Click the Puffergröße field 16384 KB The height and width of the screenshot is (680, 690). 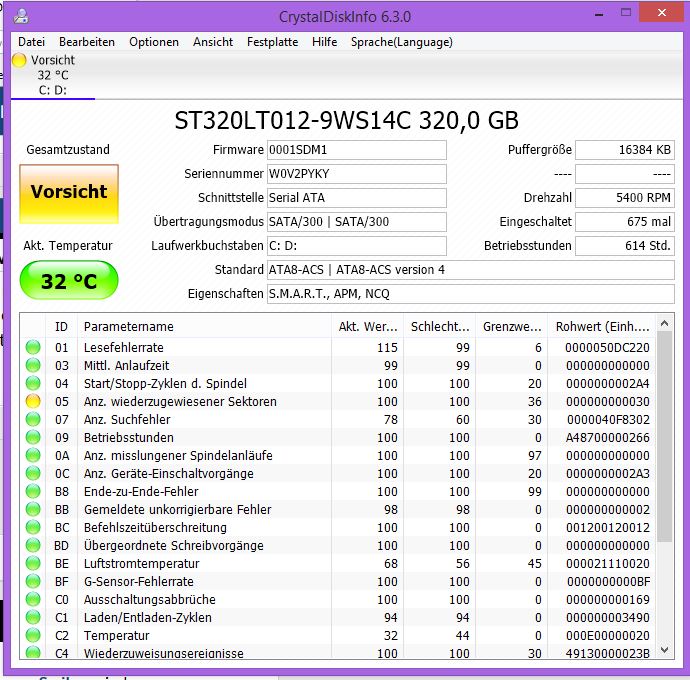tap(624, 150)
